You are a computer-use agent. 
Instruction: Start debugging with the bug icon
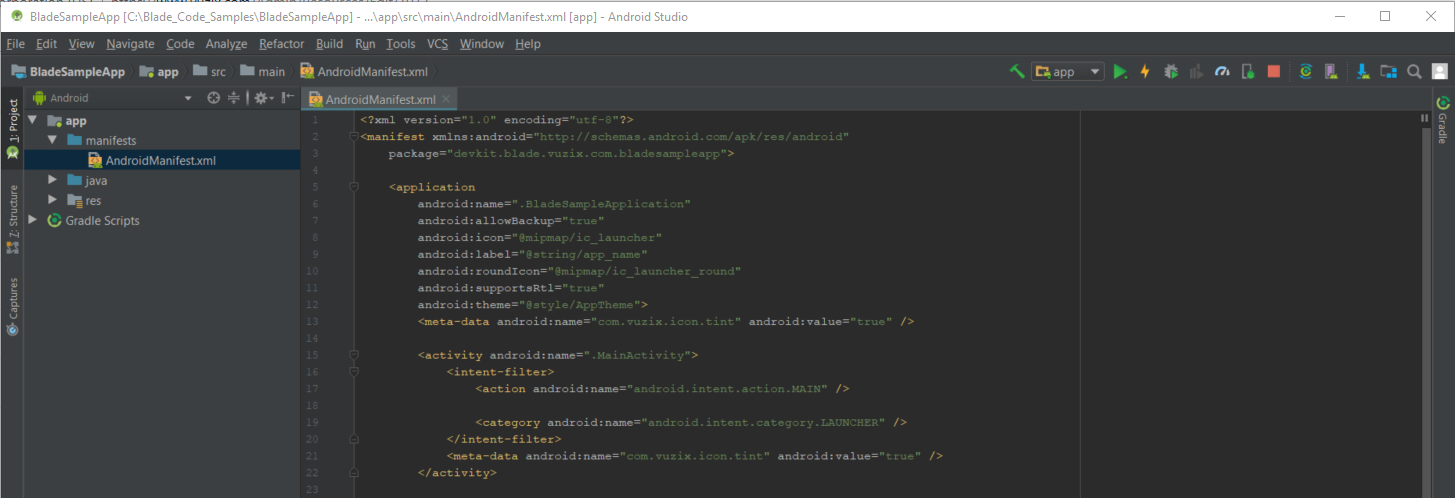click(x=1171, y=71)
